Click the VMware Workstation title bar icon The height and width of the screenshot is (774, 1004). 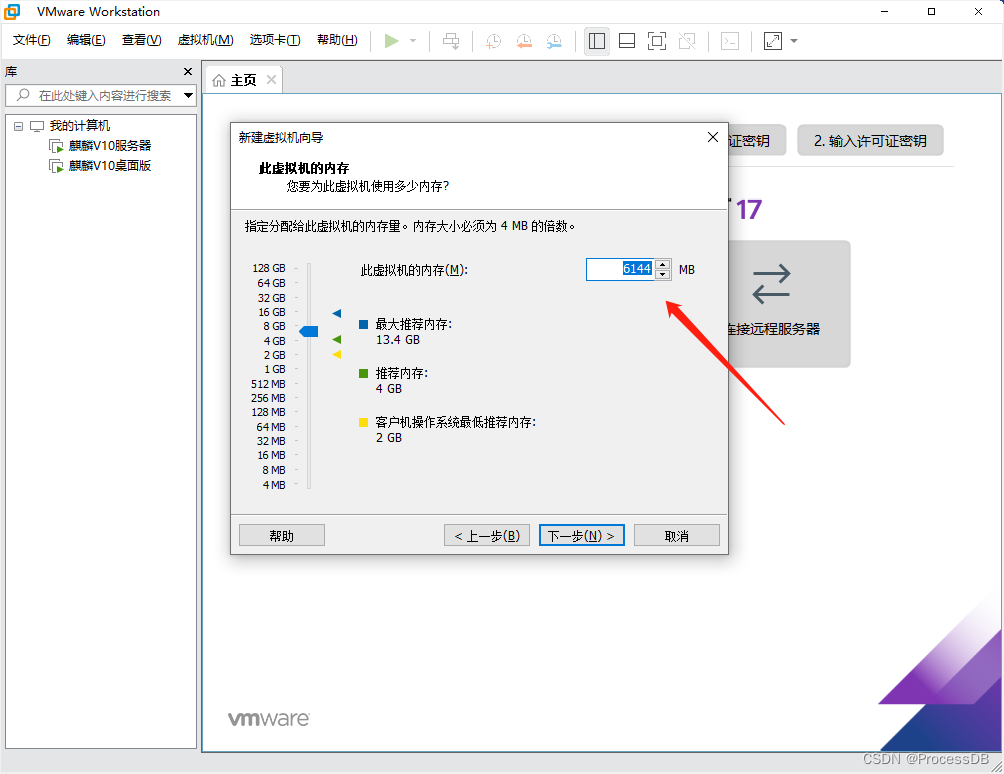(12, 12)
